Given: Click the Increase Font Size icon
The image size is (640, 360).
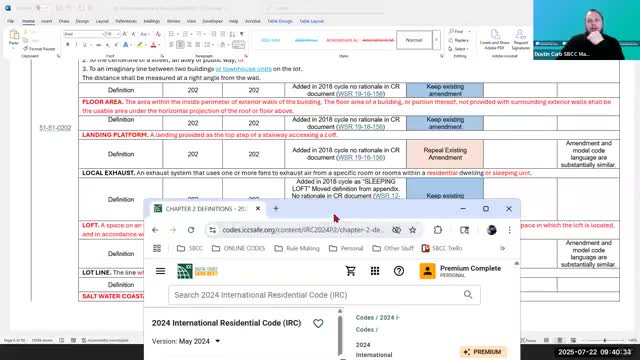Looking at the screenshot, I should tap(125, 34).
